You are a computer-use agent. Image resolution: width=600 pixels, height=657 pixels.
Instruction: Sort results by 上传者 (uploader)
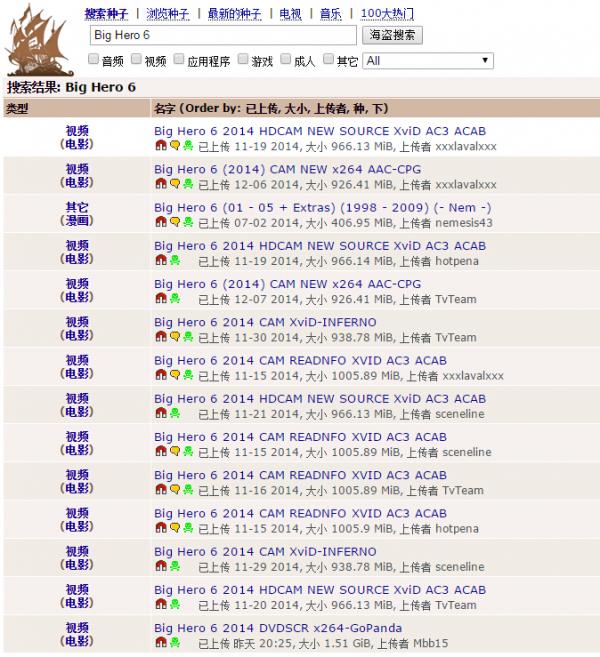(x=330, y=109)
